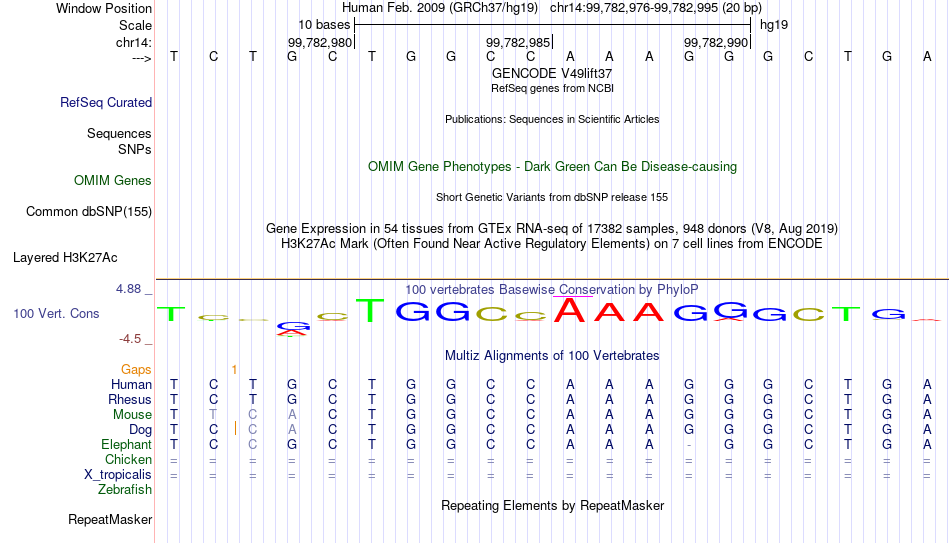This screenshot has height=543, width=950.
Task: Open the 100 Vert. Cons track label
Action: point(56,313)
